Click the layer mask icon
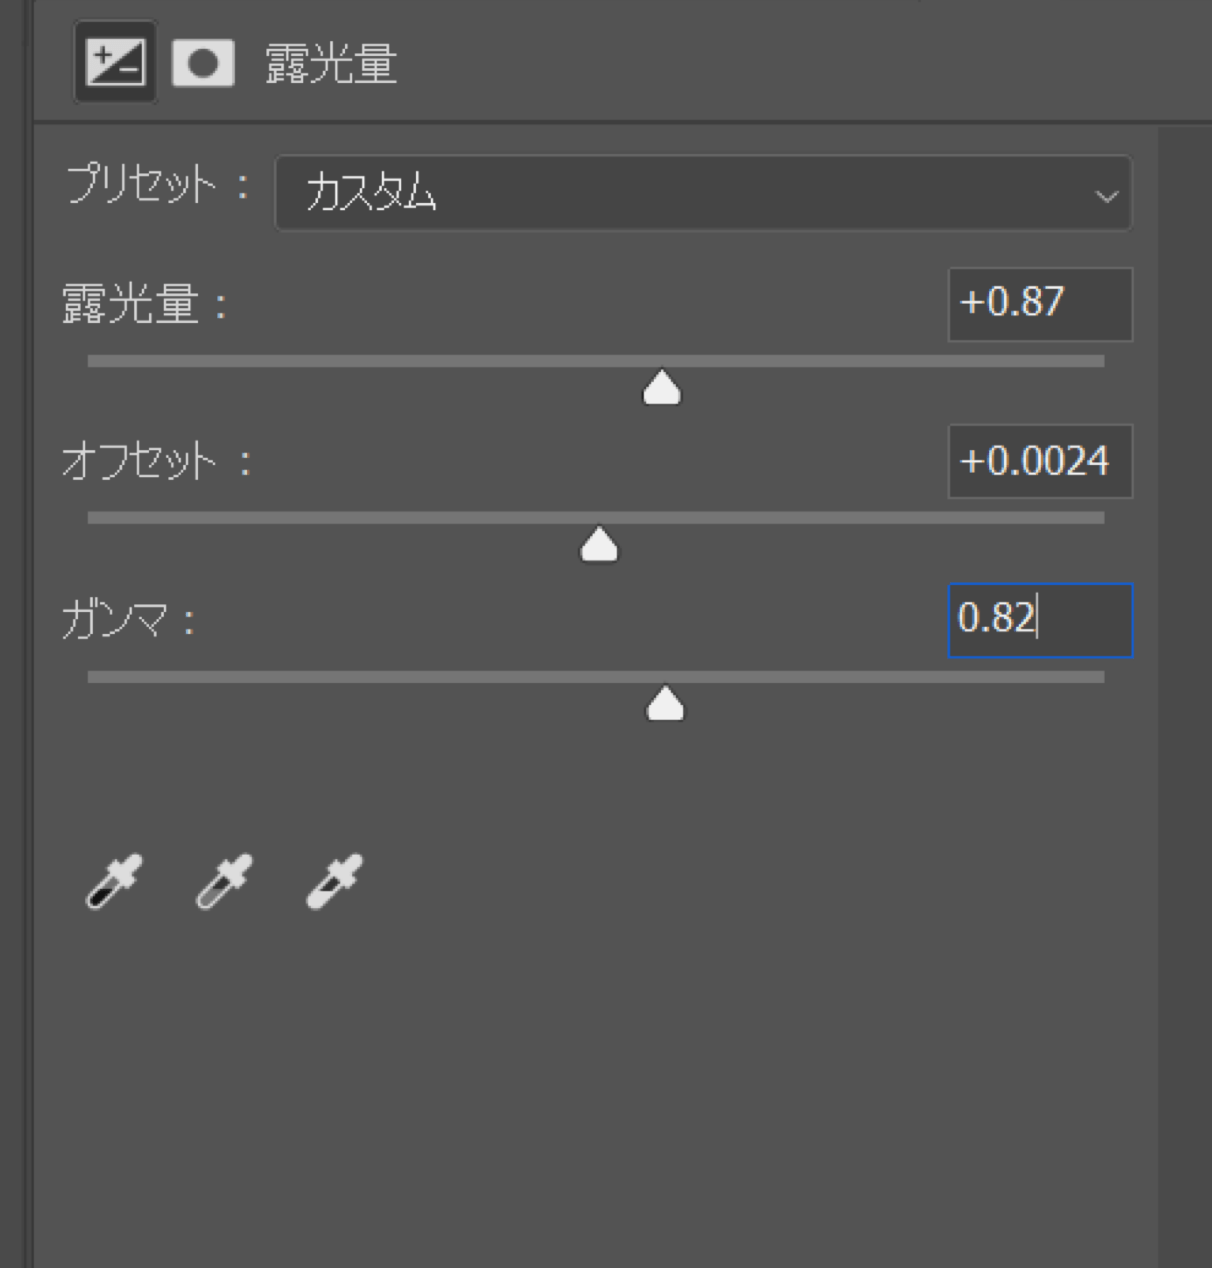 (x=203, y=64)
